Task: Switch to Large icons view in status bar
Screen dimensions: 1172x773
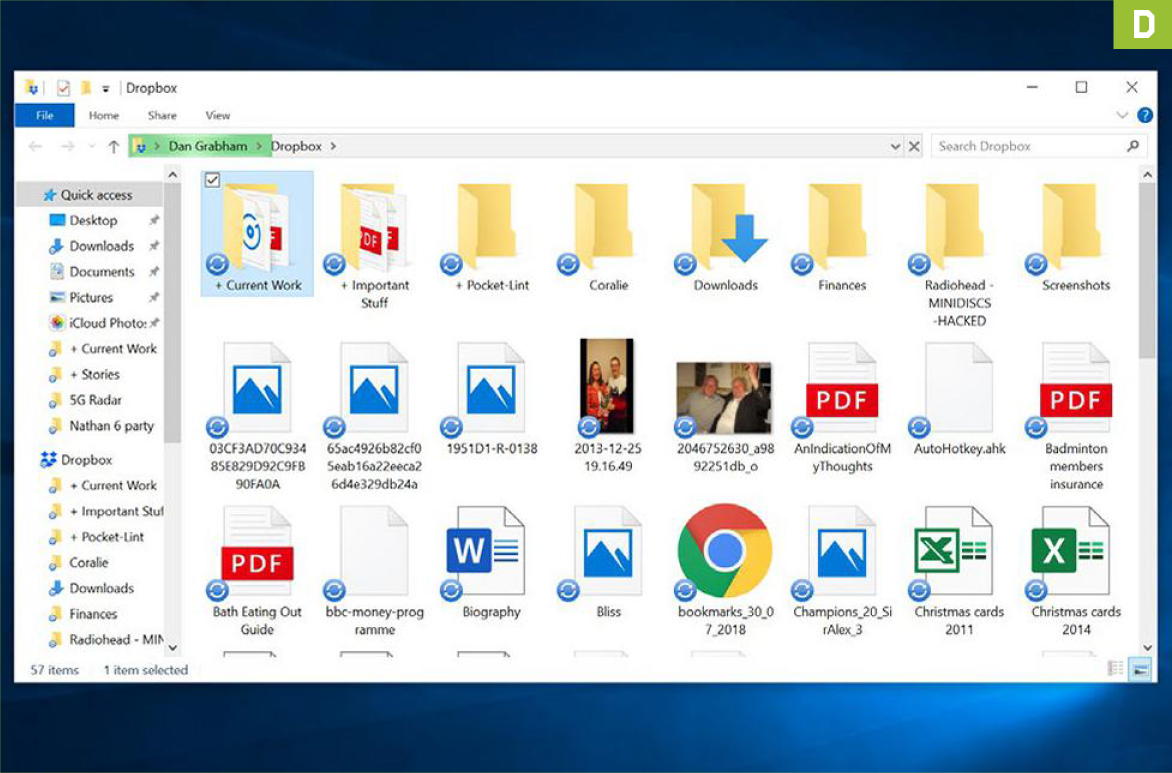Action: (x=1140, y=669)
